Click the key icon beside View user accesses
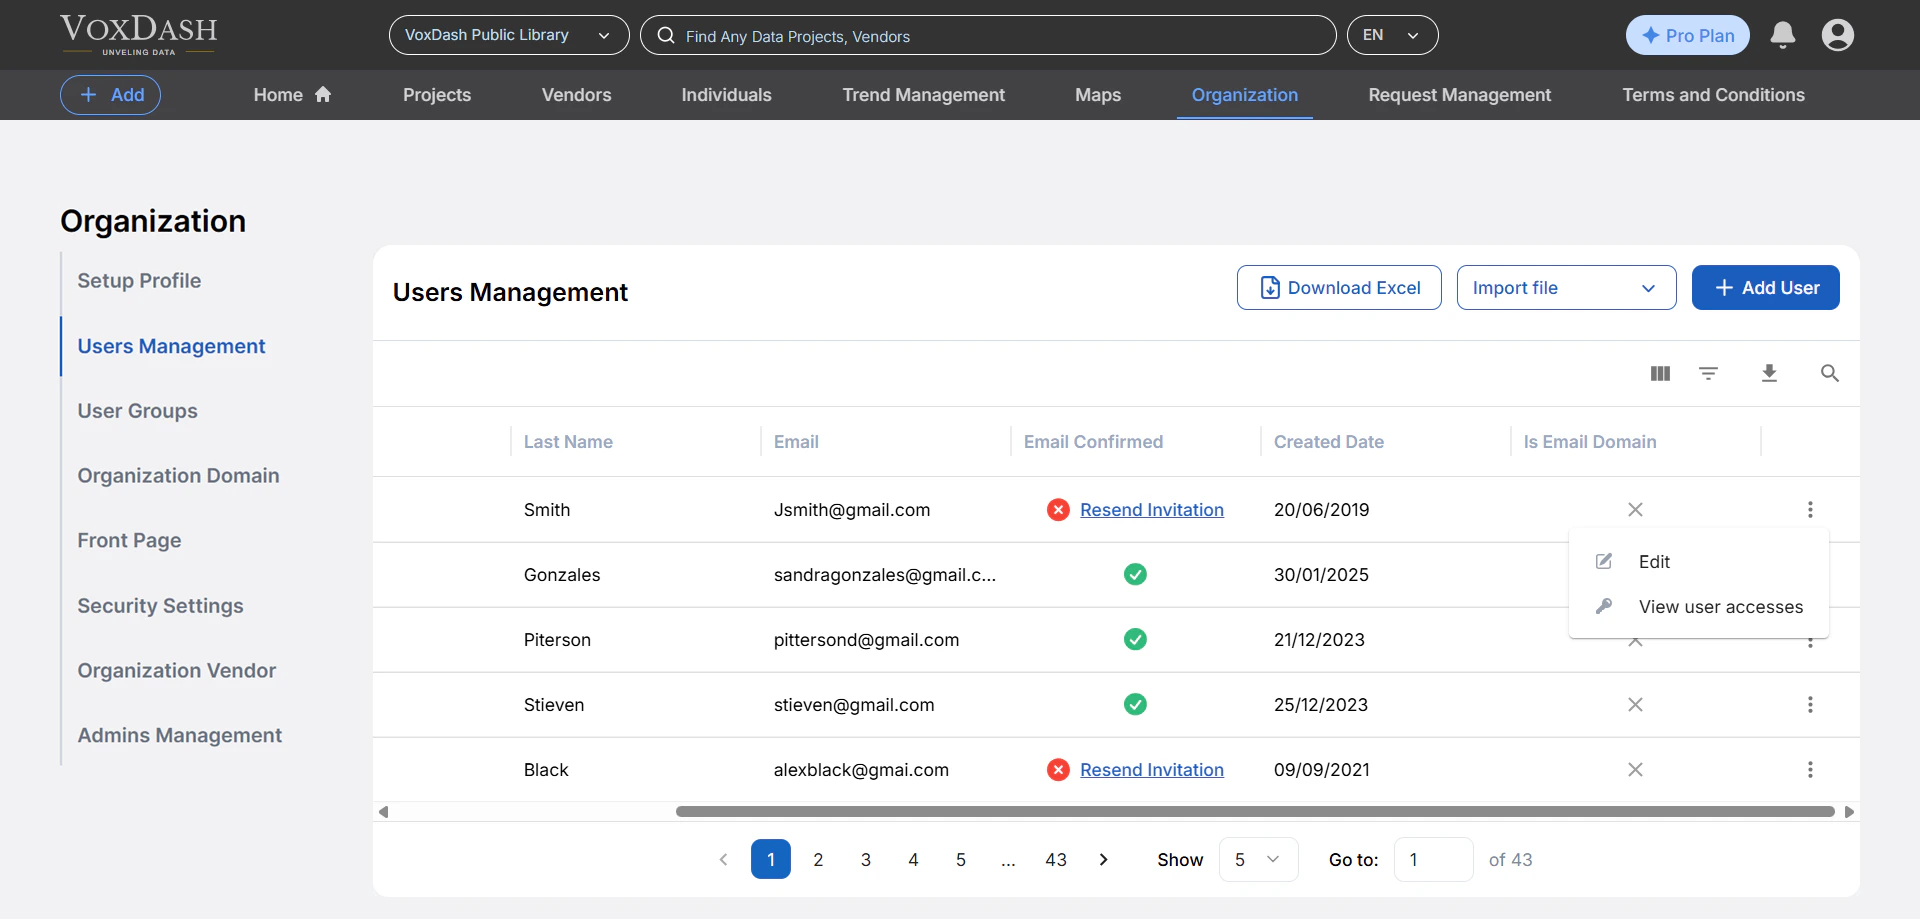This screenshot has height=919, width=1920. (1604, 606)
